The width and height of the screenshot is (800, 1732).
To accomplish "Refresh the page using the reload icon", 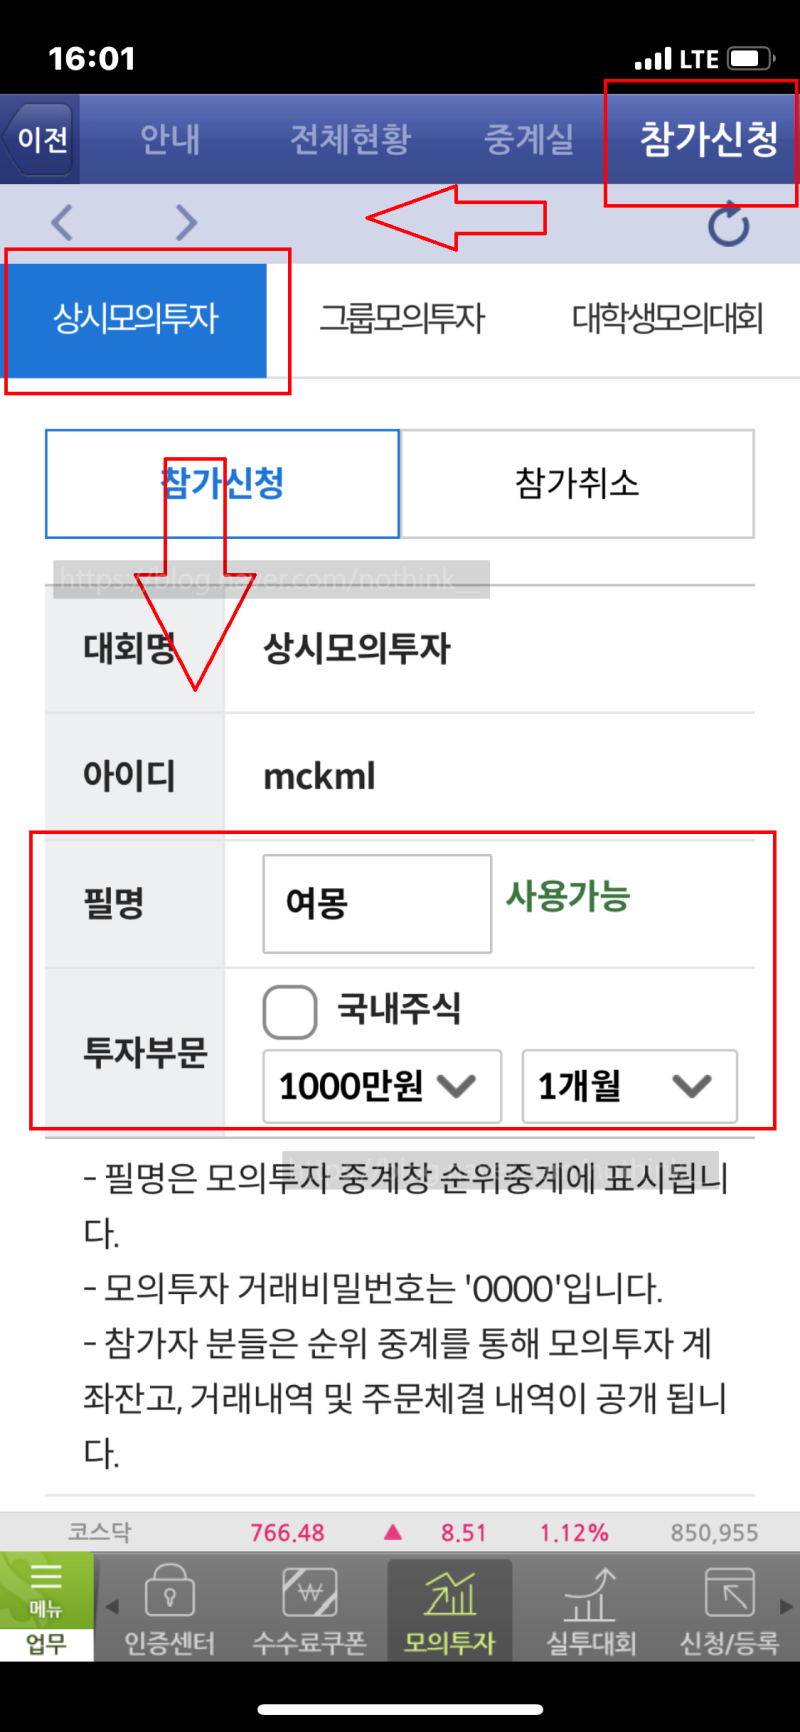I will pyautogui.click(x=729, y=224).
